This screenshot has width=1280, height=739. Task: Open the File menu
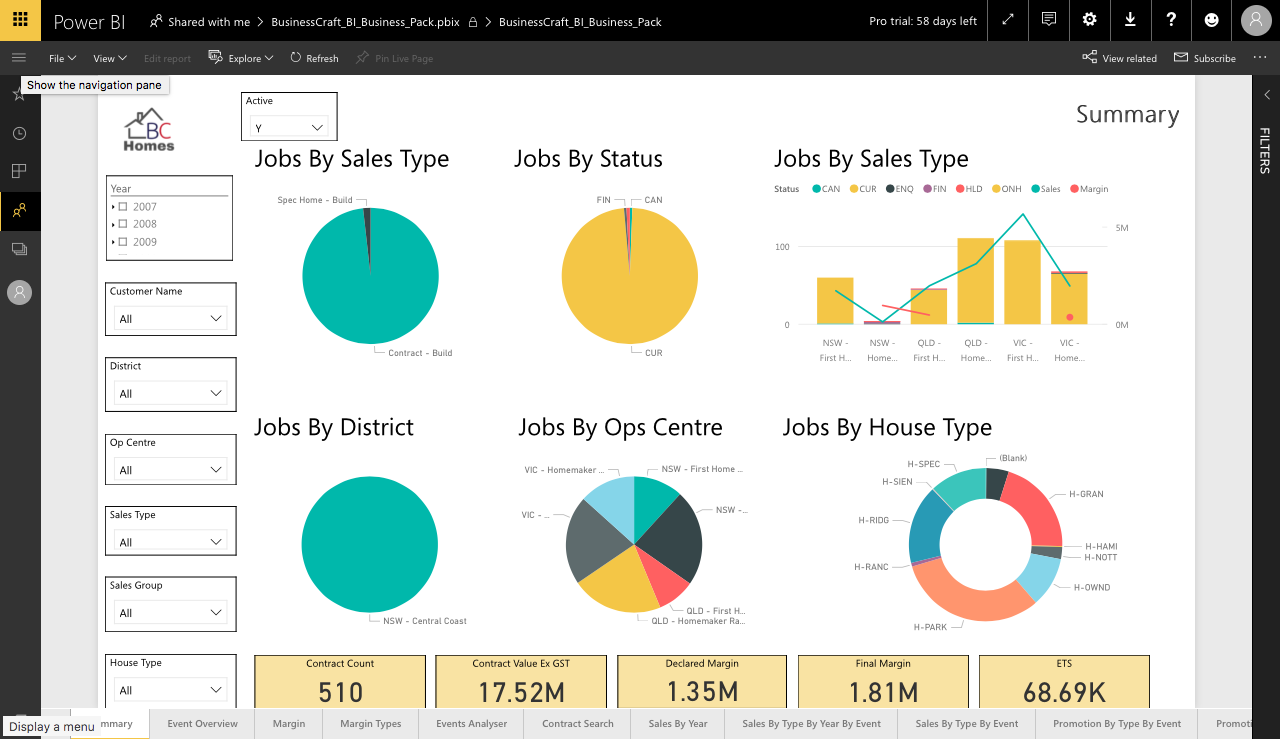[x=62, y=58]
